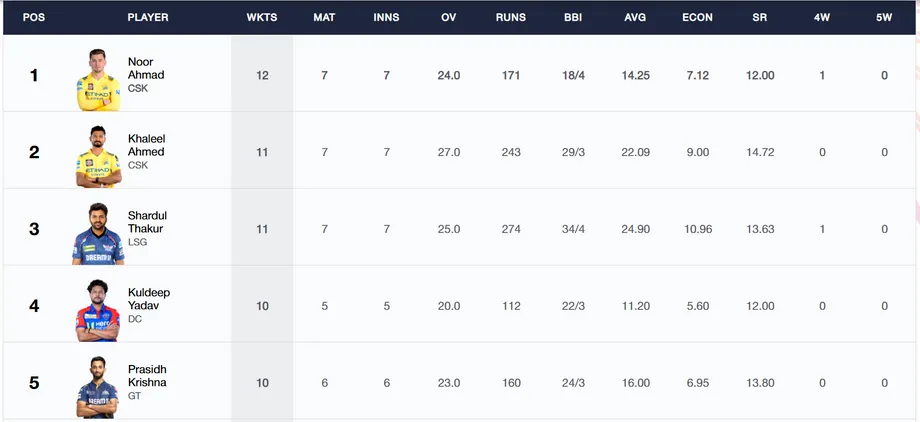
Task: Click the MAT column header
Action: (x=324, y=18)
